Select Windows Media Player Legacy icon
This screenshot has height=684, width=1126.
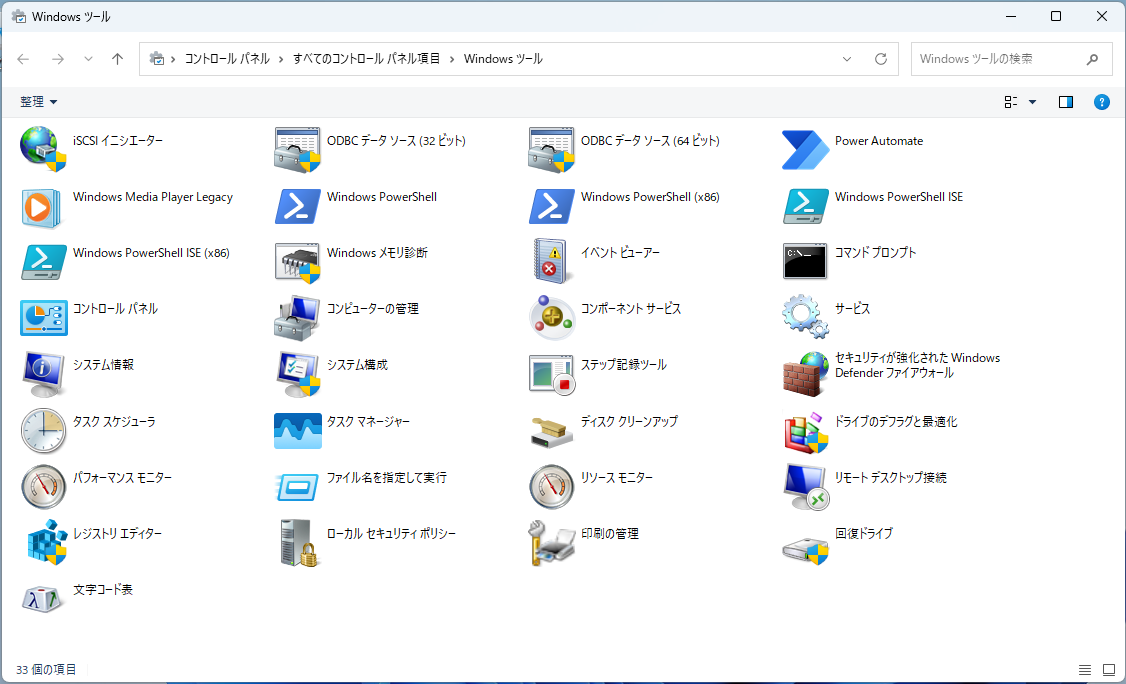pos(41,207)
